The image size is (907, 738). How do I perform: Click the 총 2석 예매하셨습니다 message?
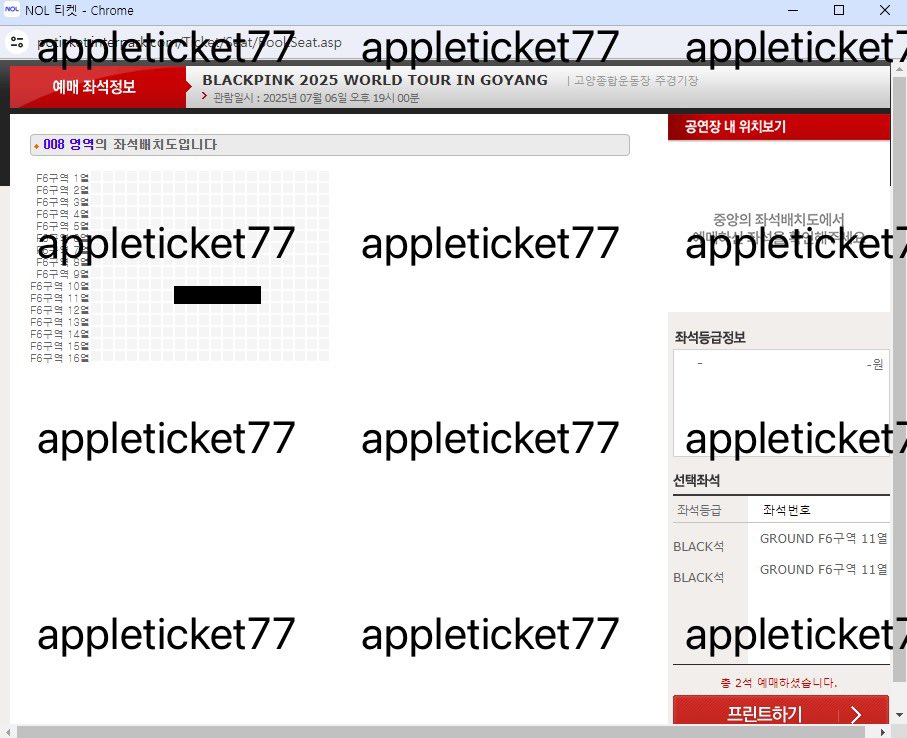[x=778, y=683]
